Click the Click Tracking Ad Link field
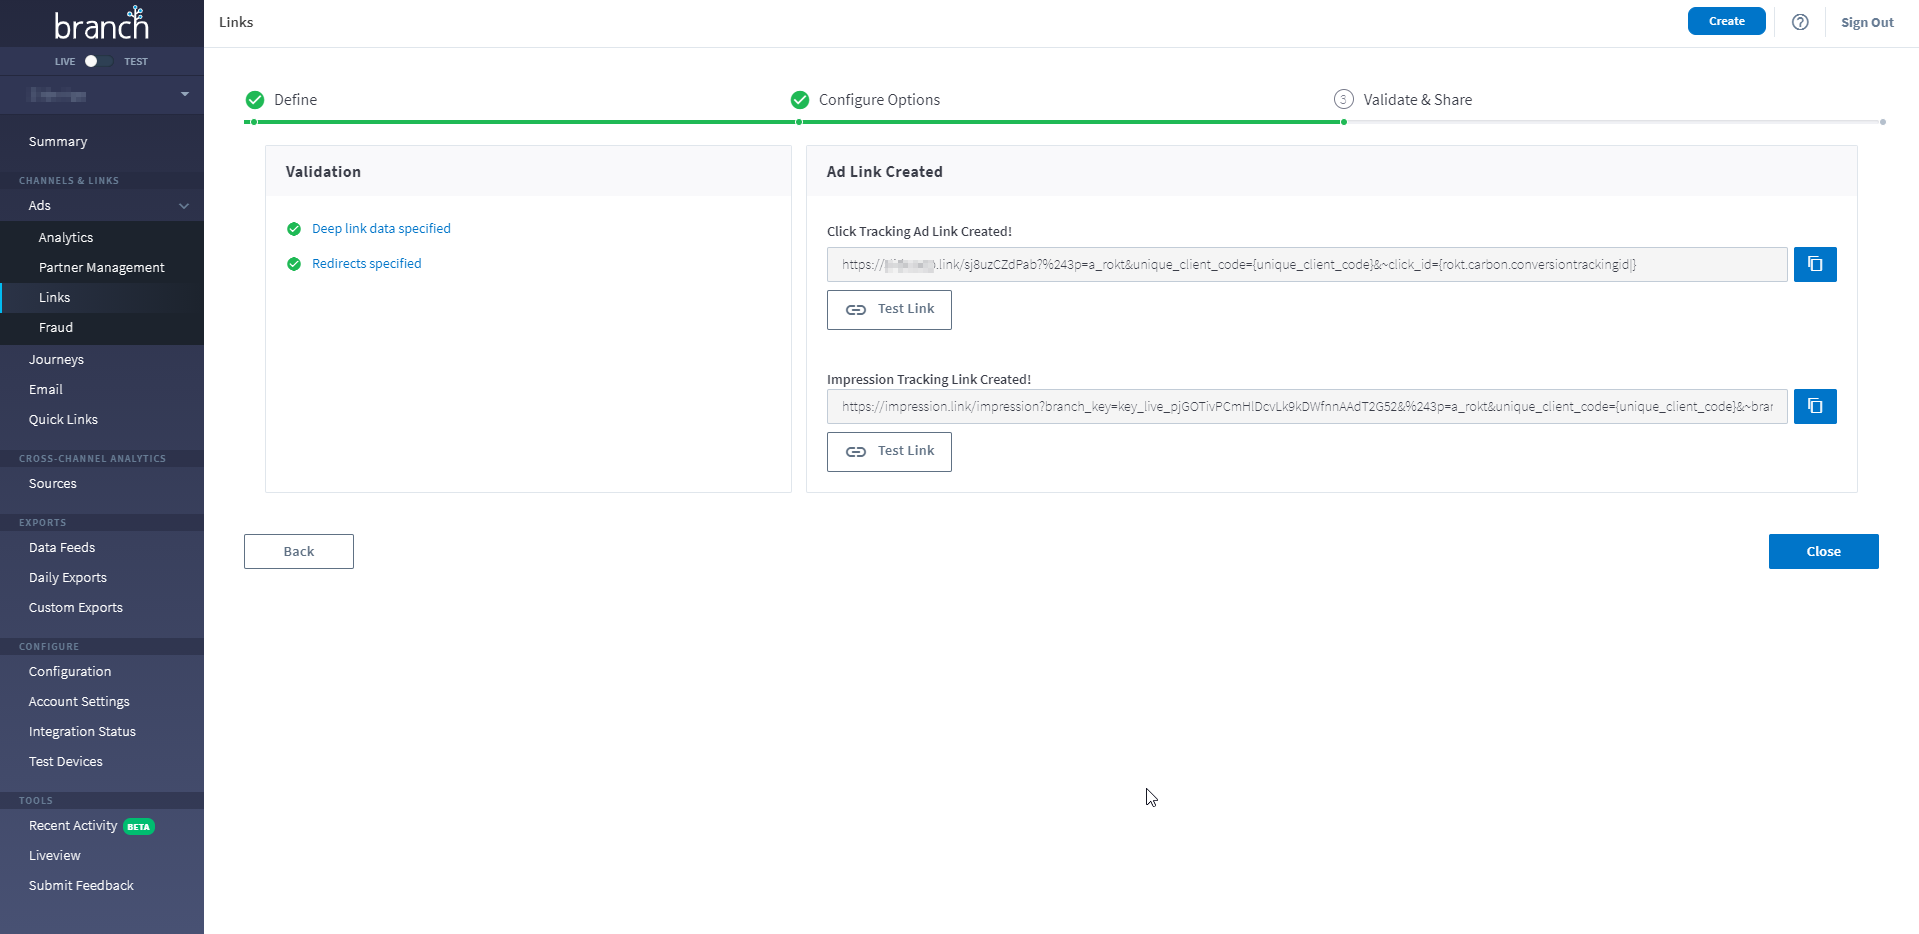Image resolution: width=1919 pixels, height=934 pixels. coord(1305,265)
